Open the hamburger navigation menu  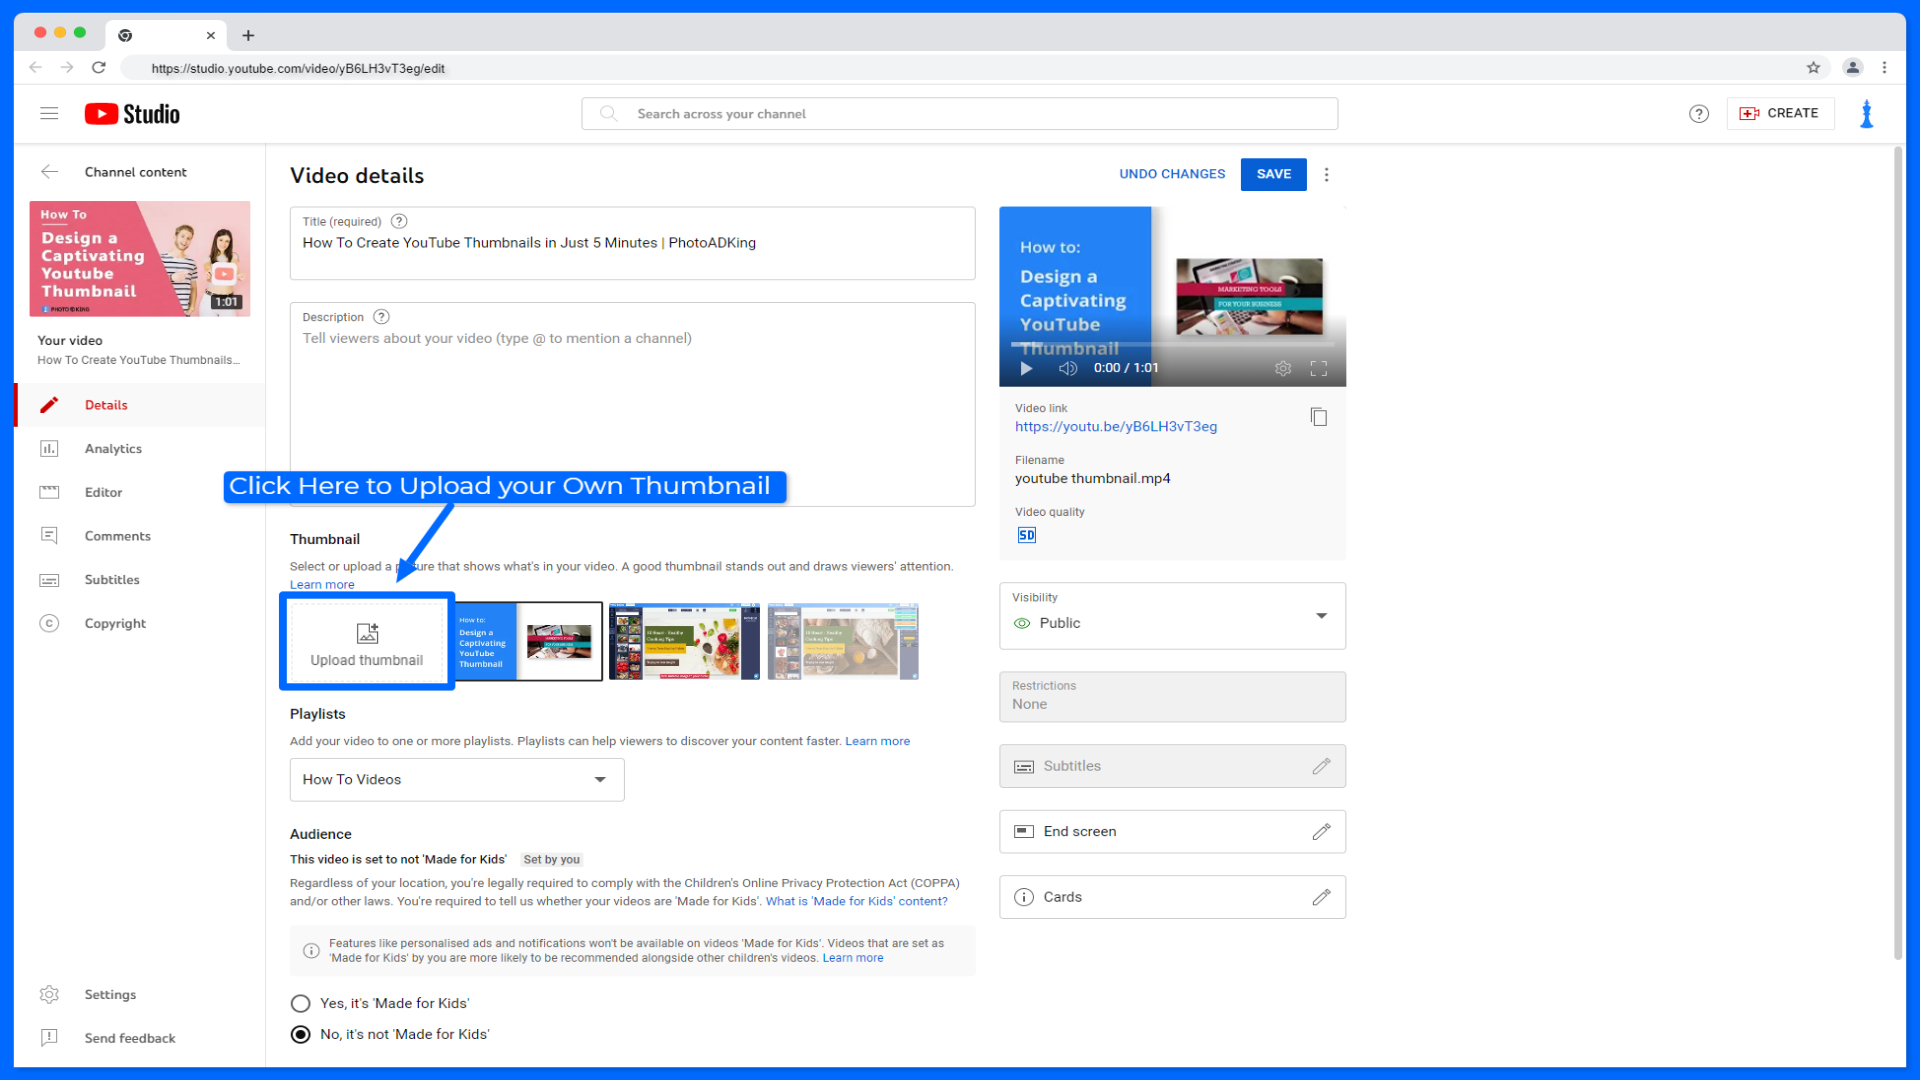[49, 114]
